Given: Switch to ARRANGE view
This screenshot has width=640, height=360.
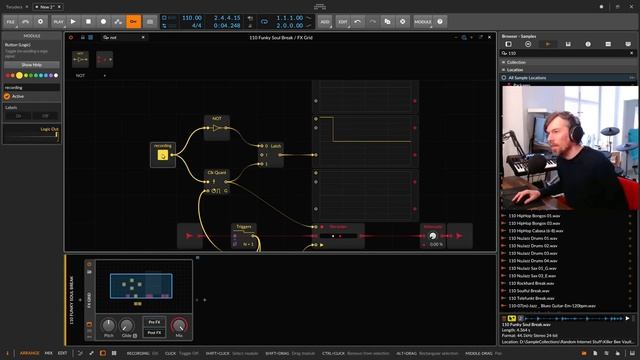Looking at the screenshot, I should pos(29,353).
